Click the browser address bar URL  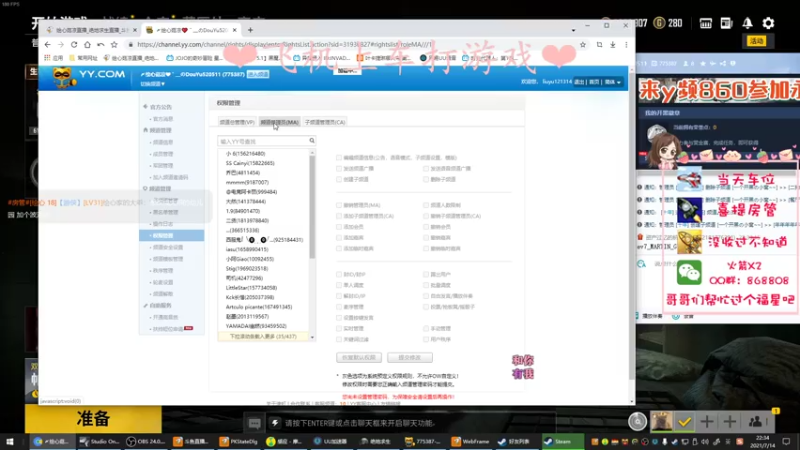coord(284,45)
